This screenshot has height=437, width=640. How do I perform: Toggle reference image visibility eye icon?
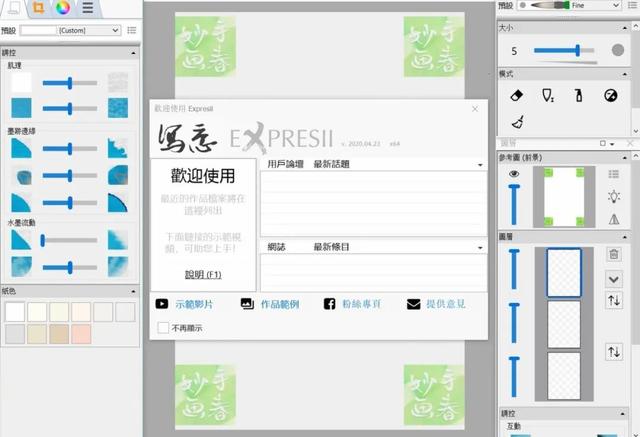(x=514, y=174)
